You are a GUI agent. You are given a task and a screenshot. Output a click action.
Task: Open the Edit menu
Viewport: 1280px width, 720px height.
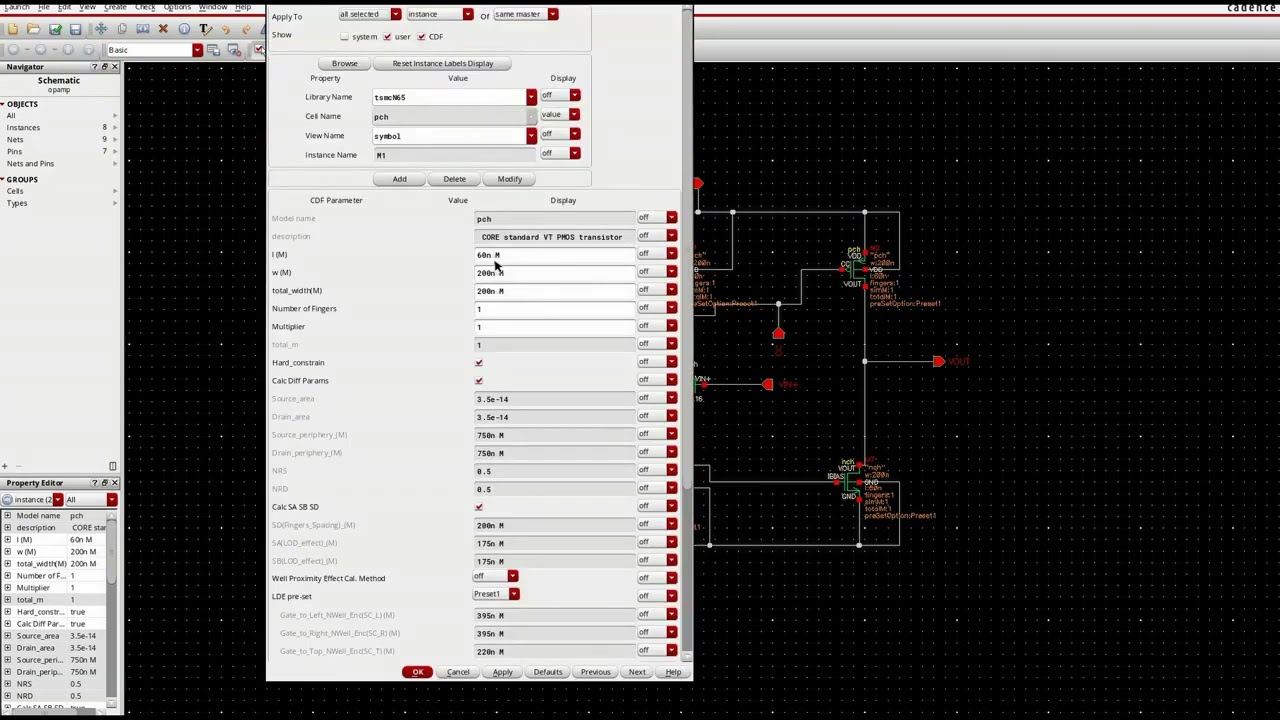tap(64, 7)
